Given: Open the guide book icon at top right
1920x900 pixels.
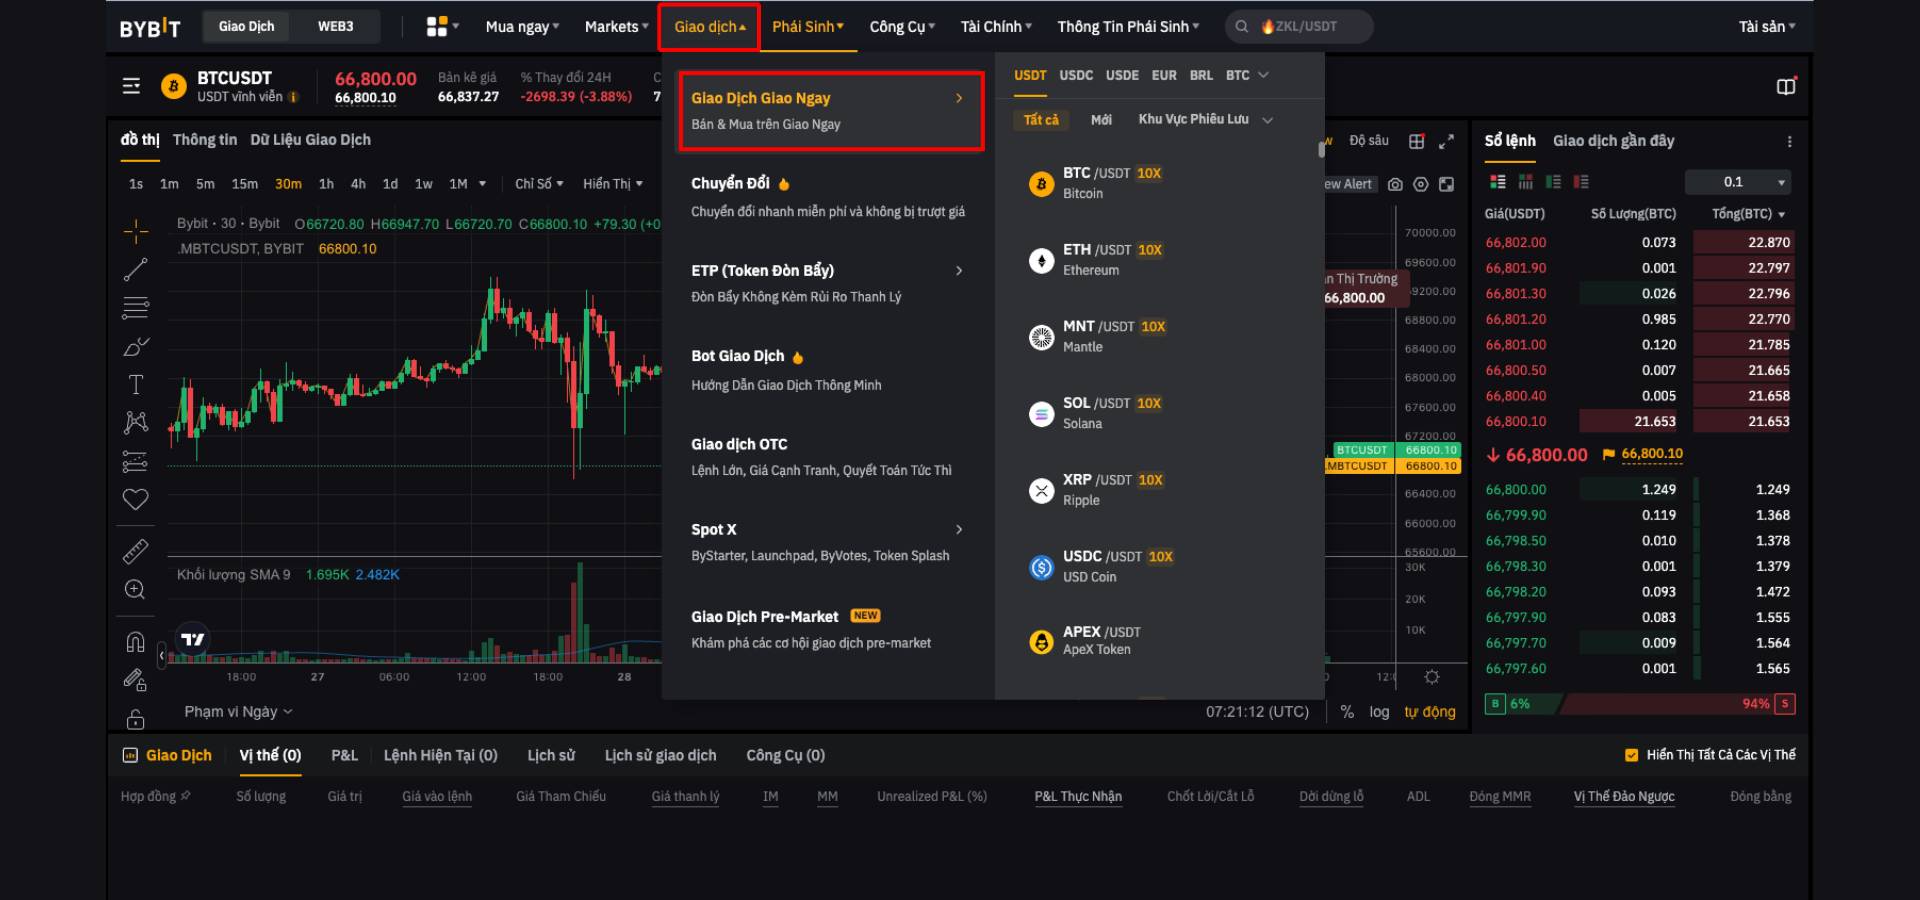Looking at the screenshot, I should click(1786, 86).
